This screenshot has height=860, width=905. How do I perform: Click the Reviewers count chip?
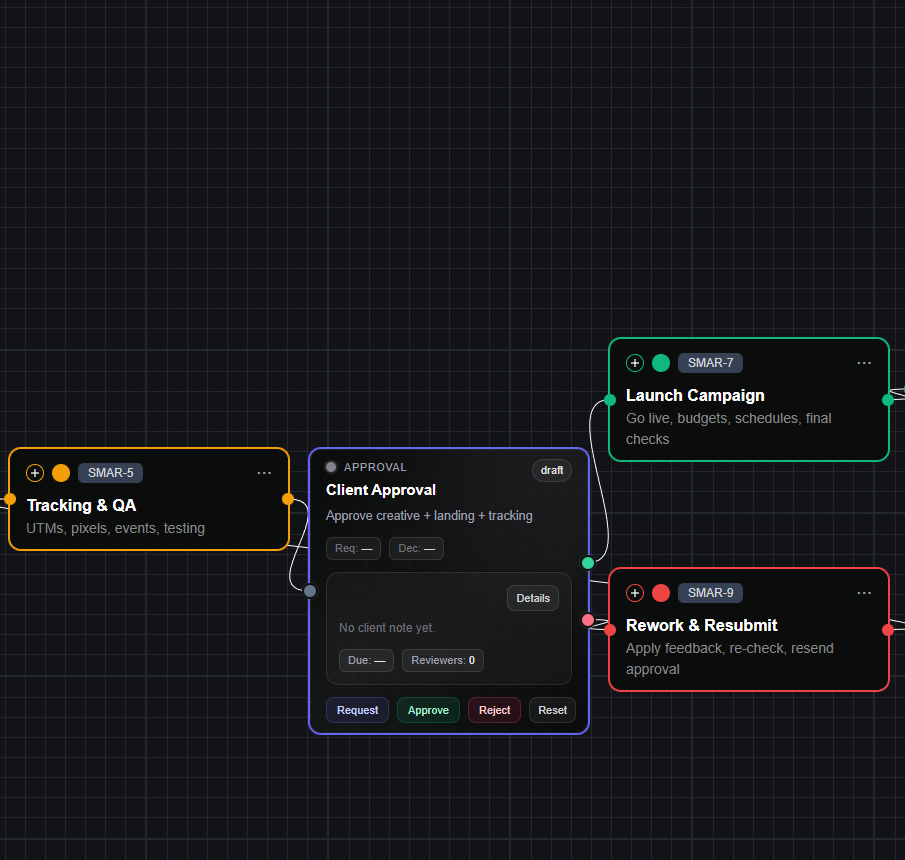(443, 660)
